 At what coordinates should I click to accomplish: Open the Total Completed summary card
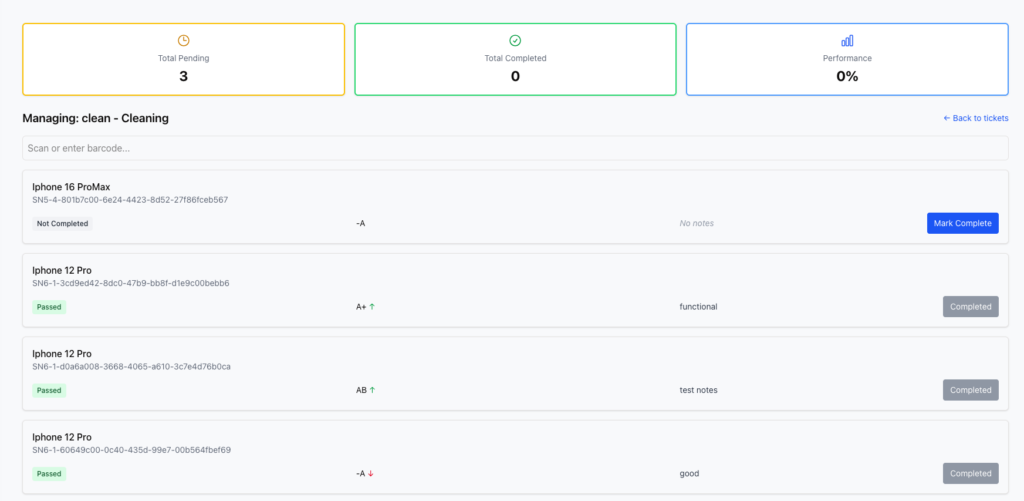515,59
